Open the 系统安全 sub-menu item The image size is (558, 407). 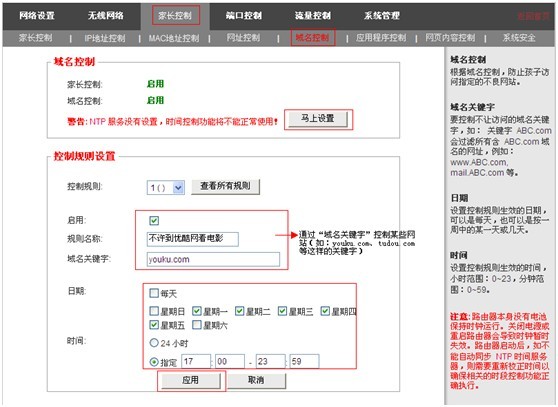pyautogui.click(x=519, y=38)
